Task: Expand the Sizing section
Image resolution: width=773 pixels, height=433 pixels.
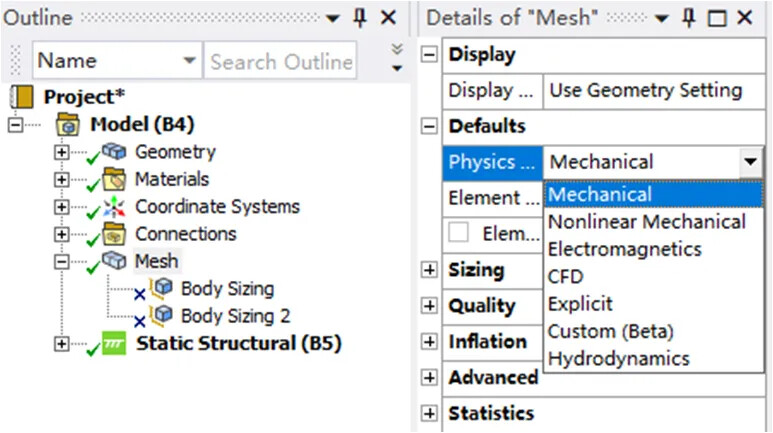Action: pyautogui.click(x=430, y=270)
